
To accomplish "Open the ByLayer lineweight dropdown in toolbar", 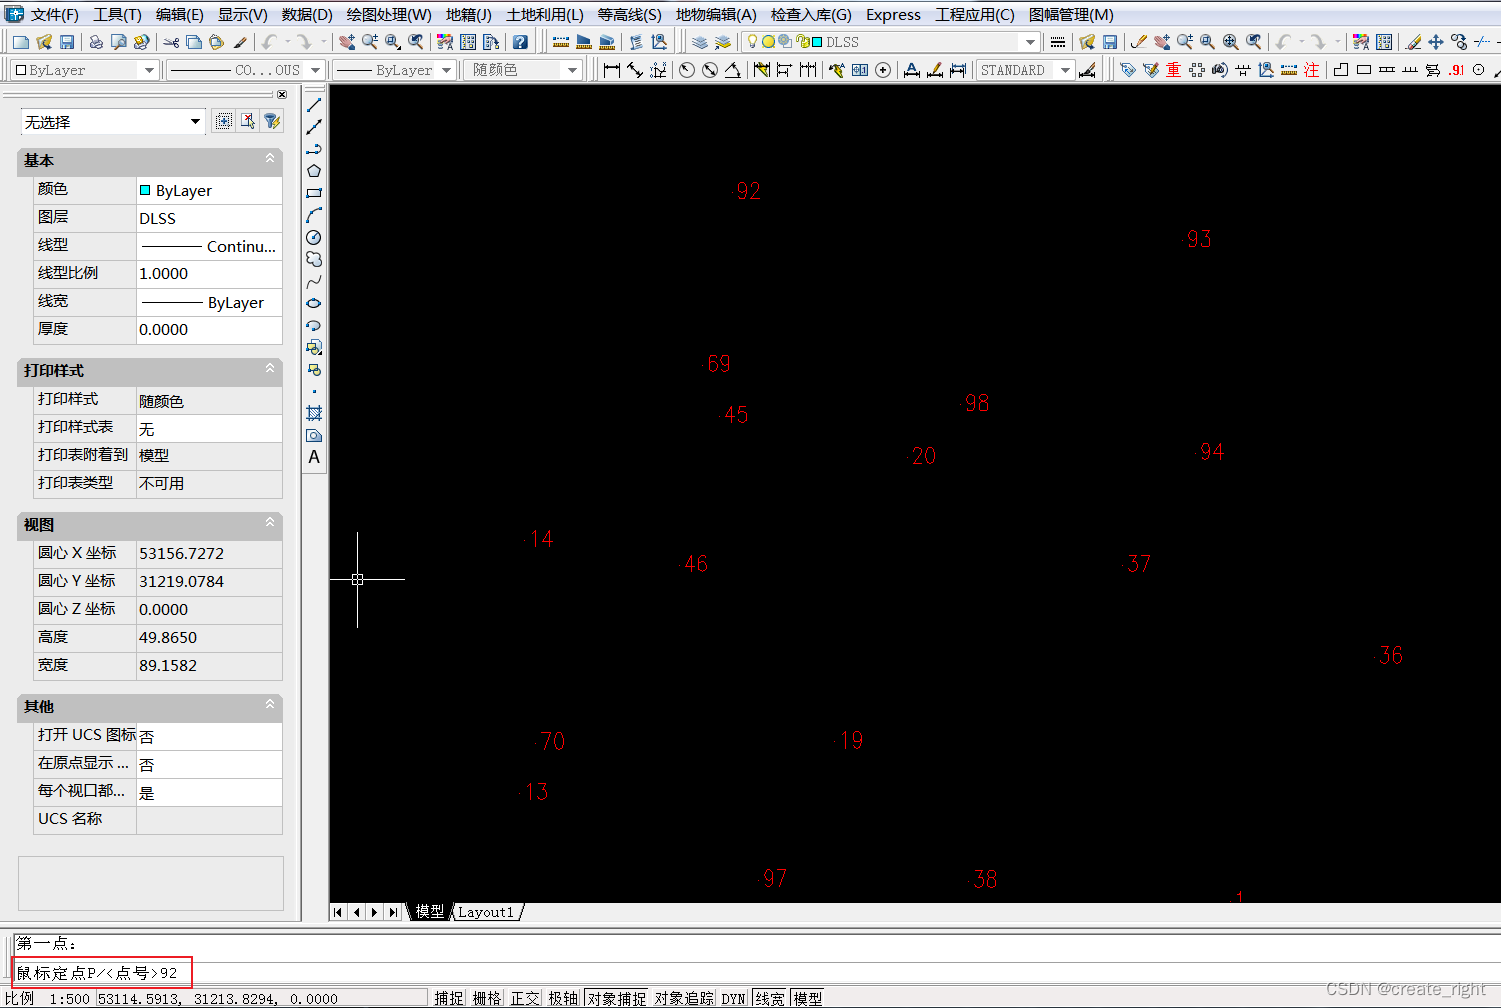I will pos(394,70).
